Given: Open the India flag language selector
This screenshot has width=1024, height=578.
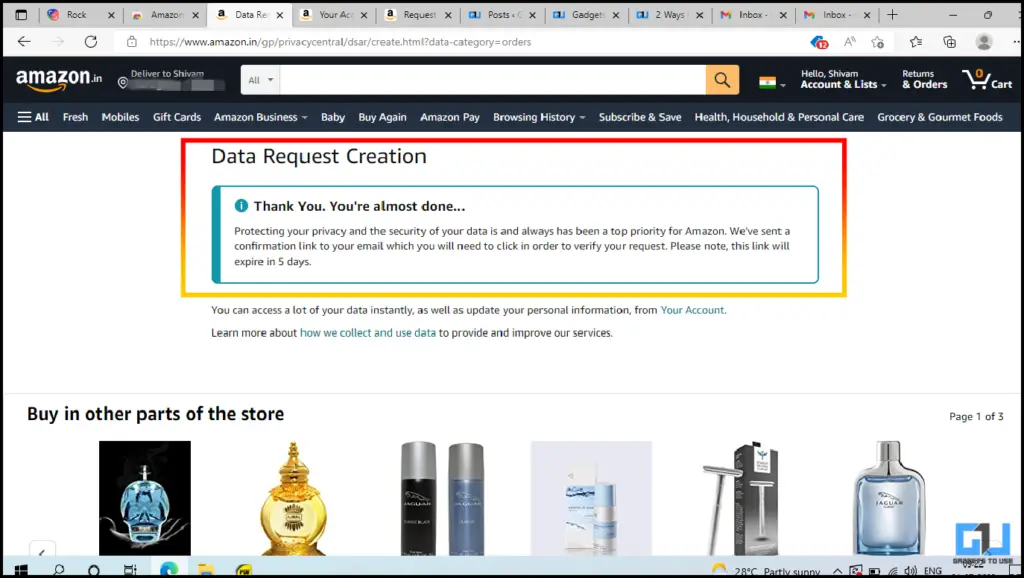Looking at the screenshot, I should (x=771, y=83).
